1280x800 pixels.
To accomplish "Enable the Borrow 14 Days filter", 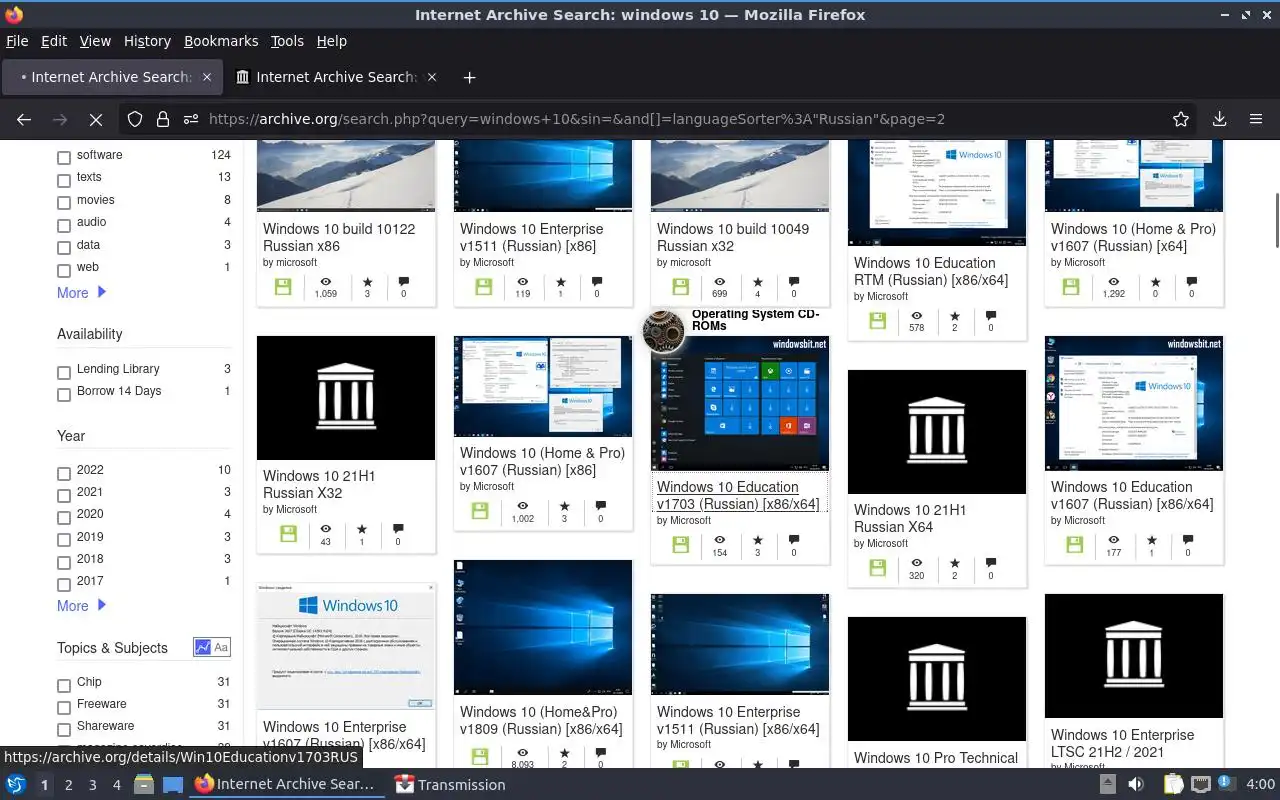I will (x=64, y=394).
